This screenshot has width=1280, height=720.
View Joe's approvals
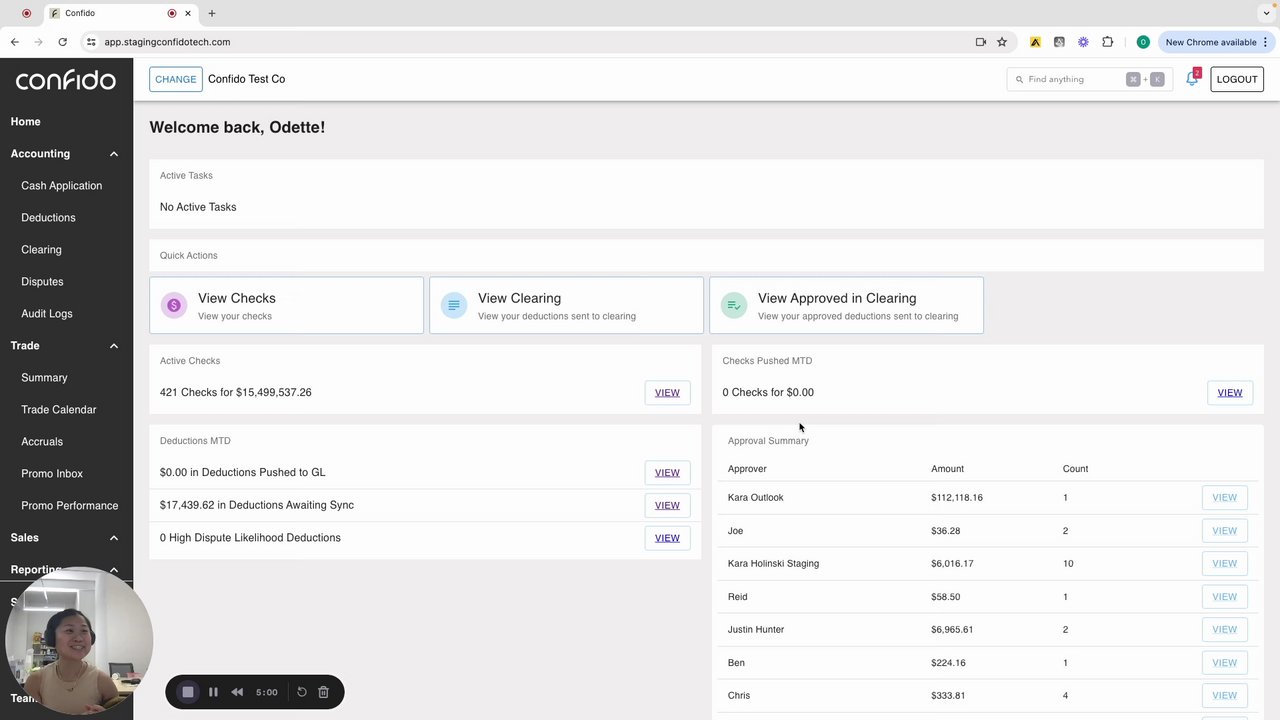[x=1224, y=531]
